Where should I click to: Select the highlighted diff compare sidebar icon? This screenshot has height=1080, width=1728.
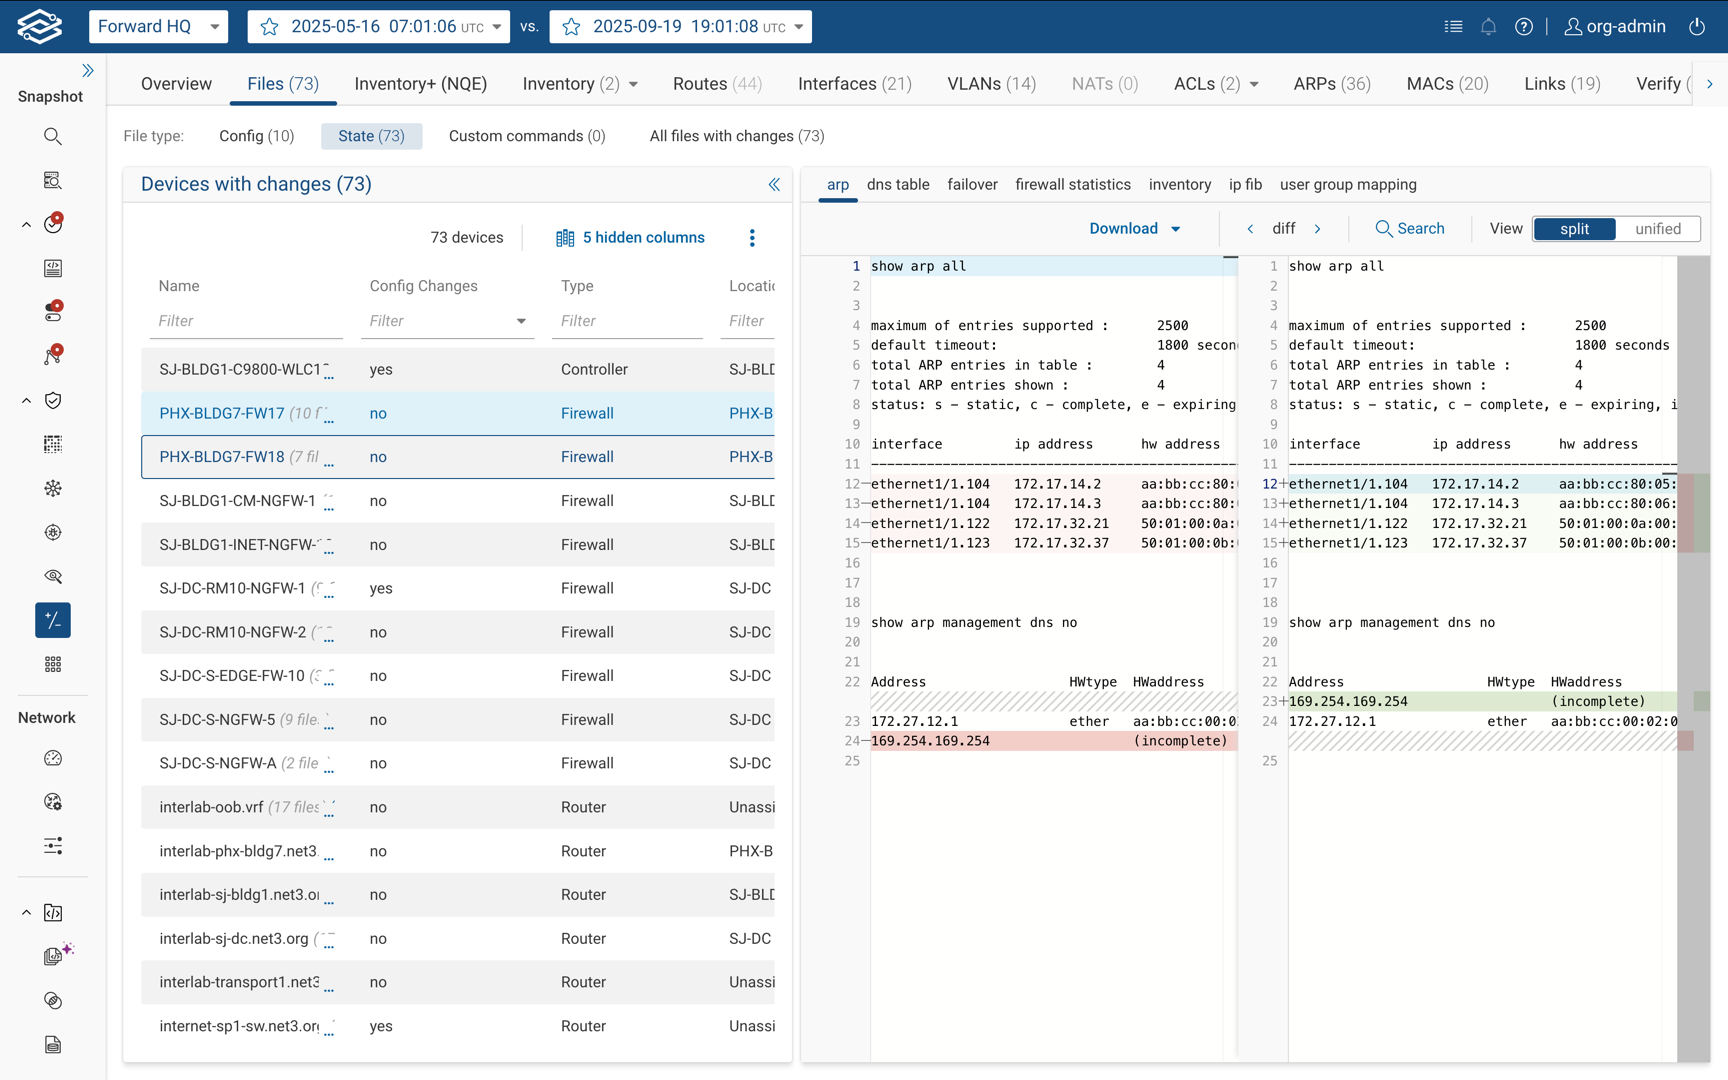pos(53,620)
